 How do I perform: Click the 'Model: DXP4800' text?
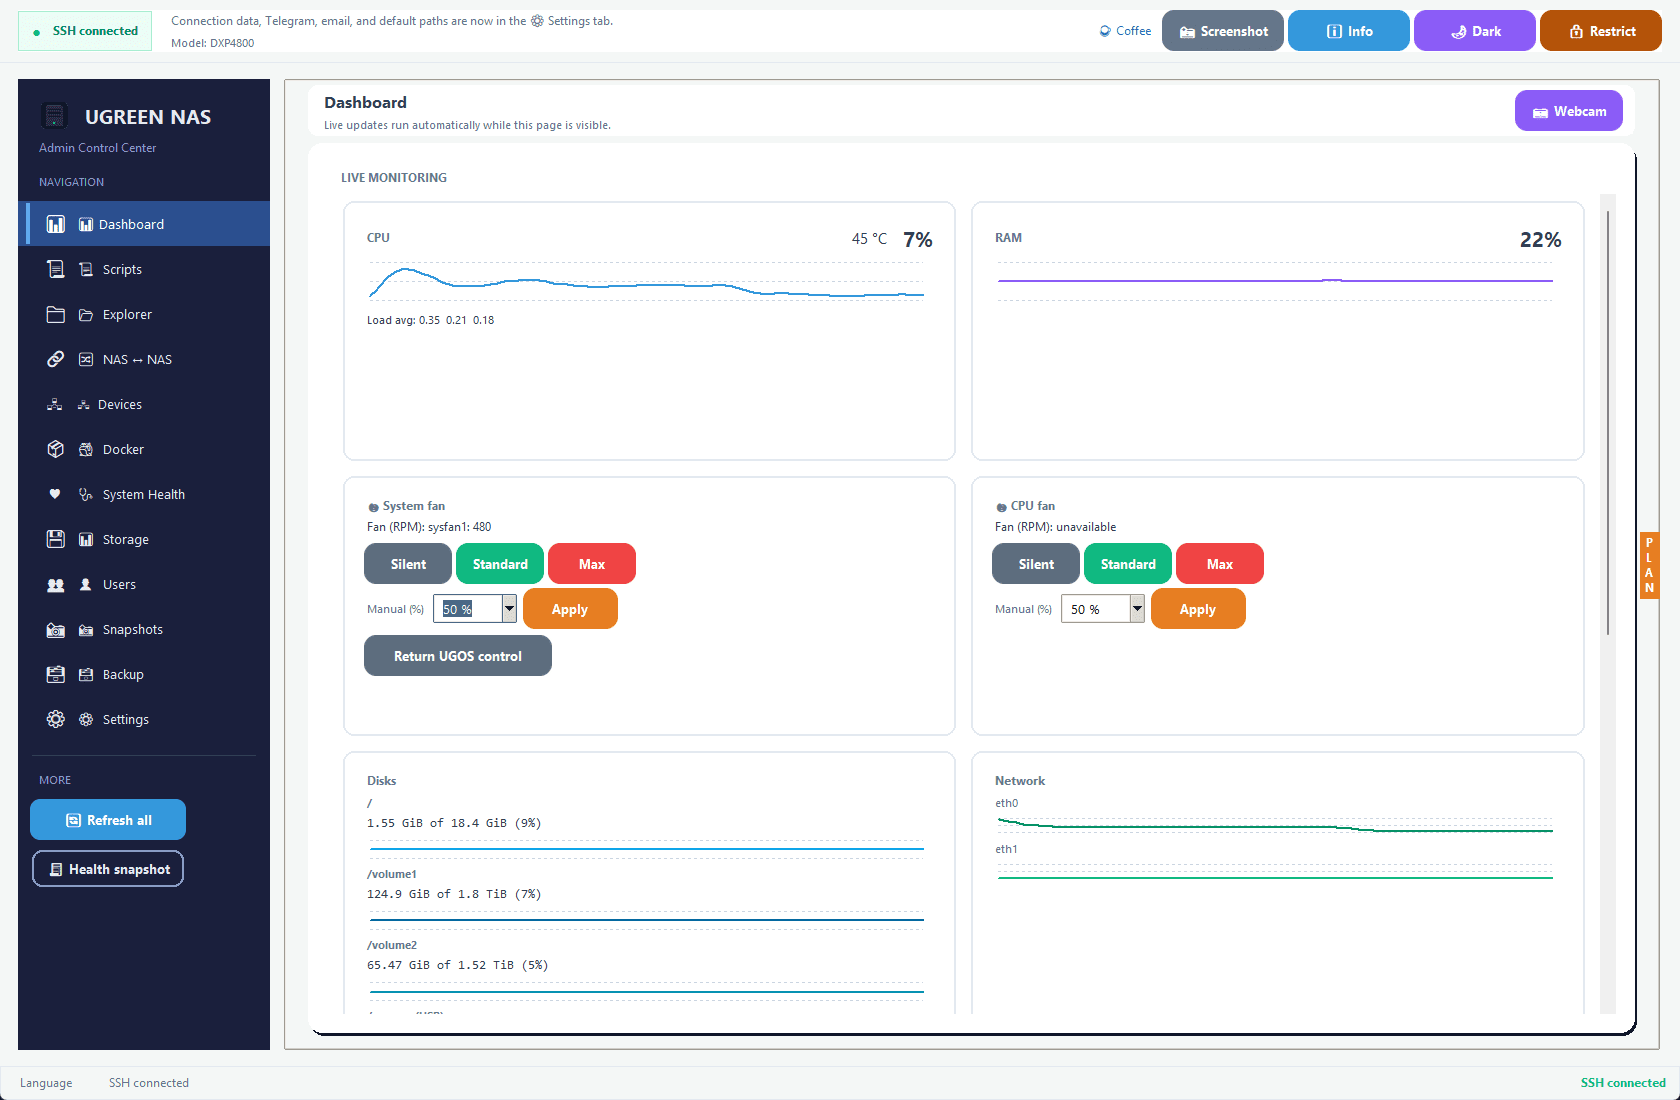213,43
